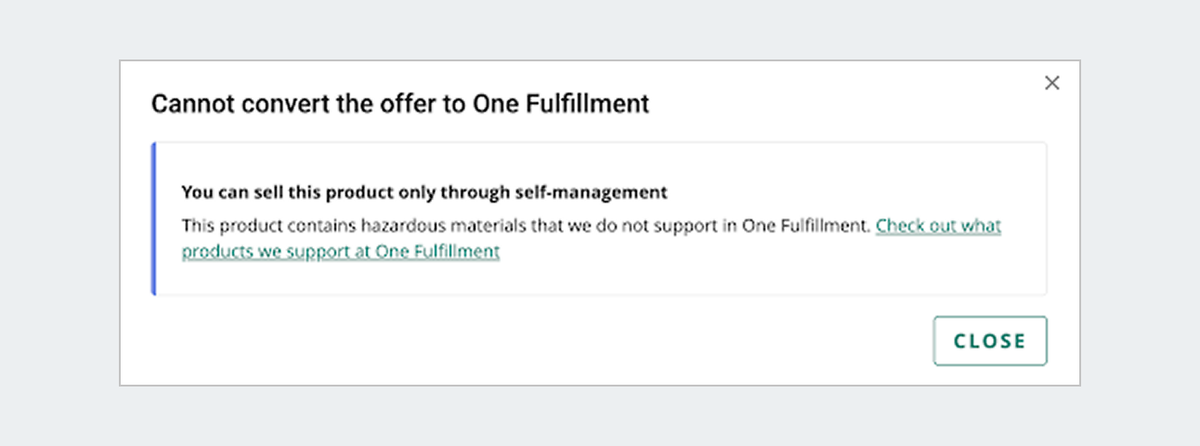Click the blue accent bar of the notice
The image size is (1200, 446).
(153, 219)
